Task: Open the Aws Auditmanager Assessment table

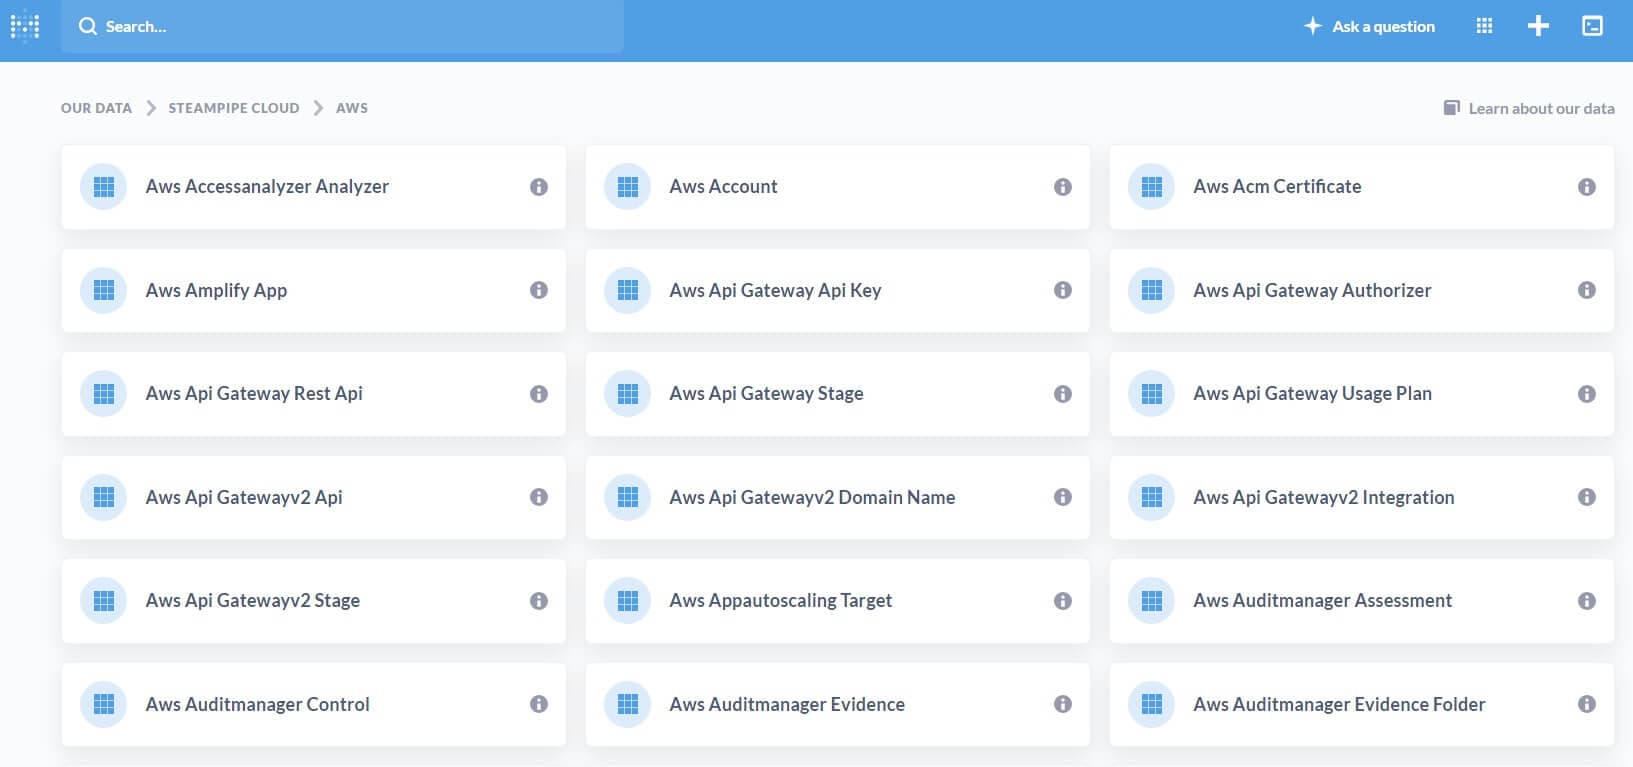Action: click(1361, 601)
